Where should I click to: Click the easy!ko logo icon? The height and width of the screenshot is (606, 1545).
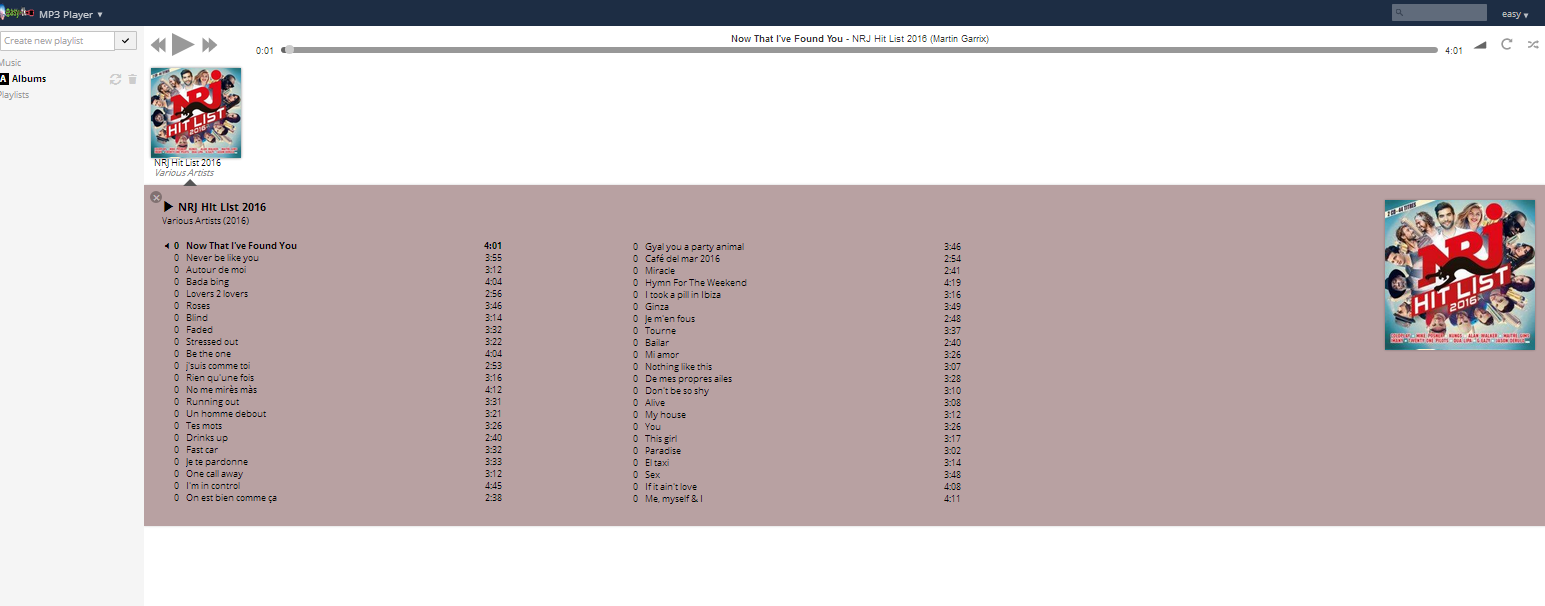pyautogui.click(x=16, y=13)
